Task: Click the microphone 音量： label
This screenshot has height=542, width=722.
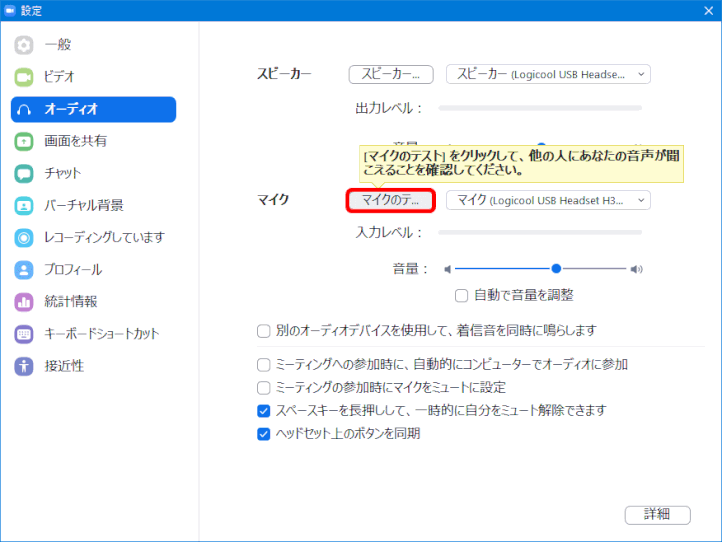Action: [410, 269]
